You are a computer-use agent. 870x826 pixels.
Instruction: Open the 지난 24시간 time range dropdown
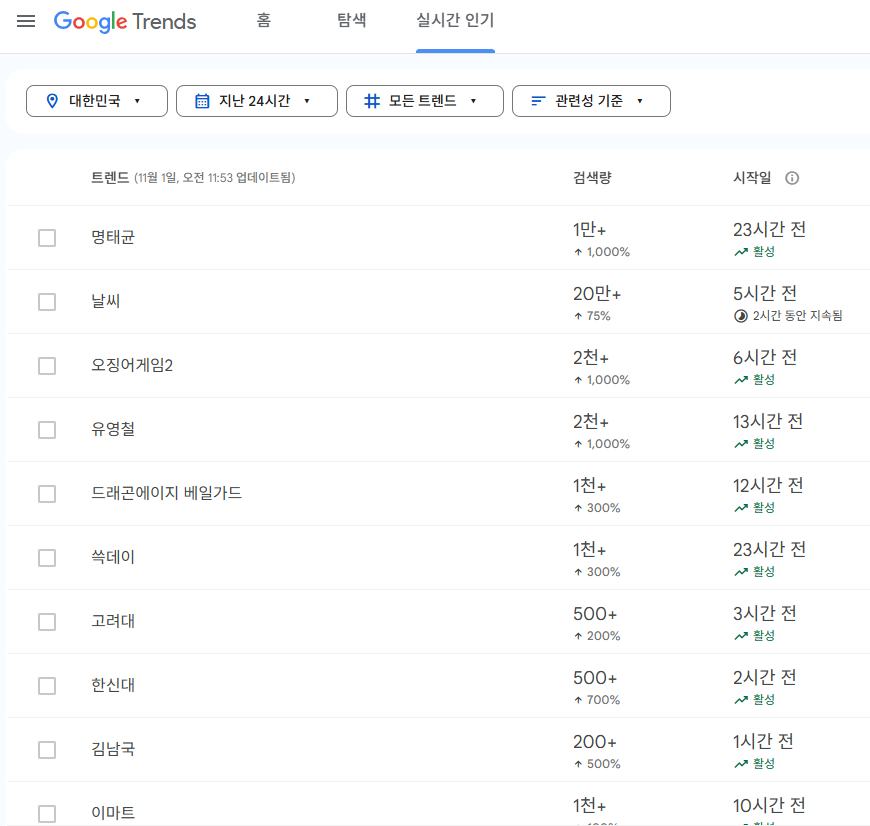coord(257,101)
